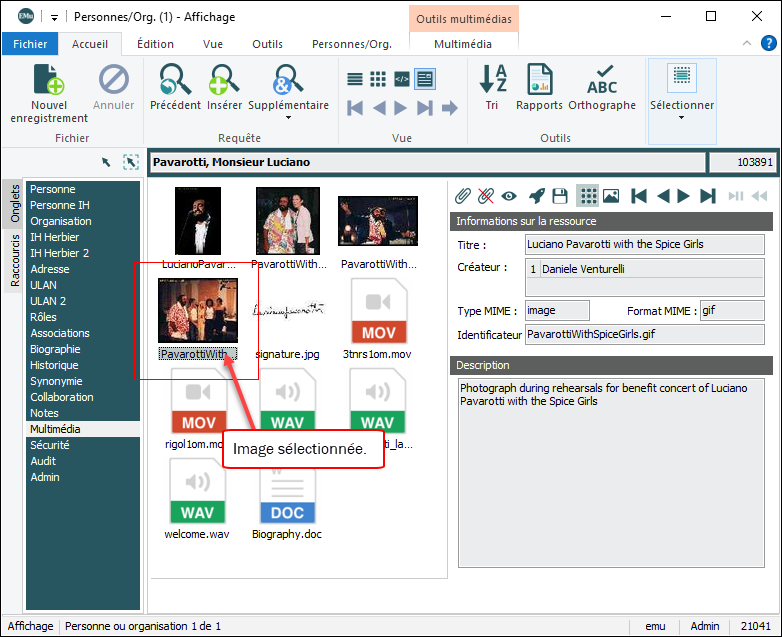Select Biographie in the left tab list
The height and width of the screenshot is (637, 782).
(55, 349)
